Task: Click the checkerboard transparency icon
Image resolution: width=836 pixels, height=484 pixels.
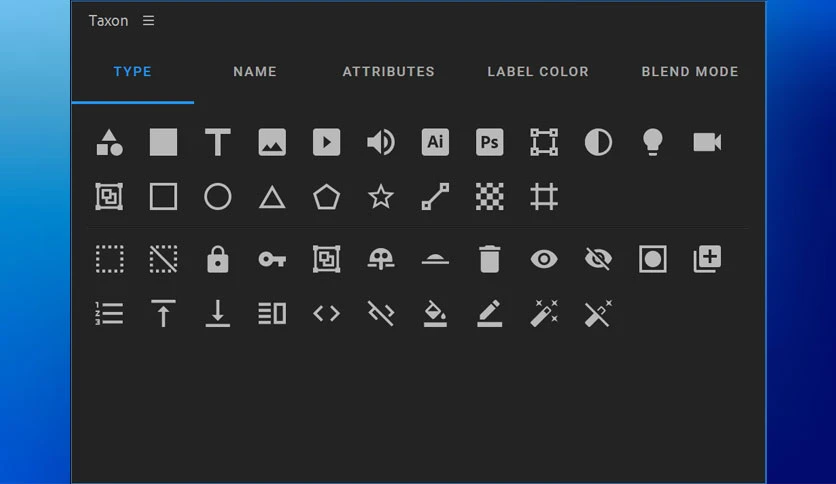Action: [489, 197]
